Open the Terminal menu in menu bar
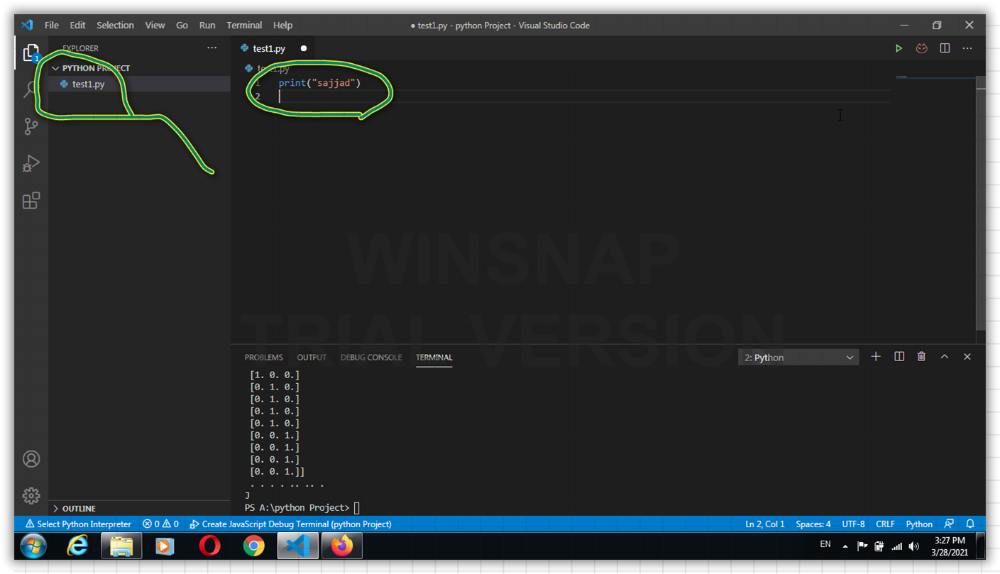 click(244, 25)
